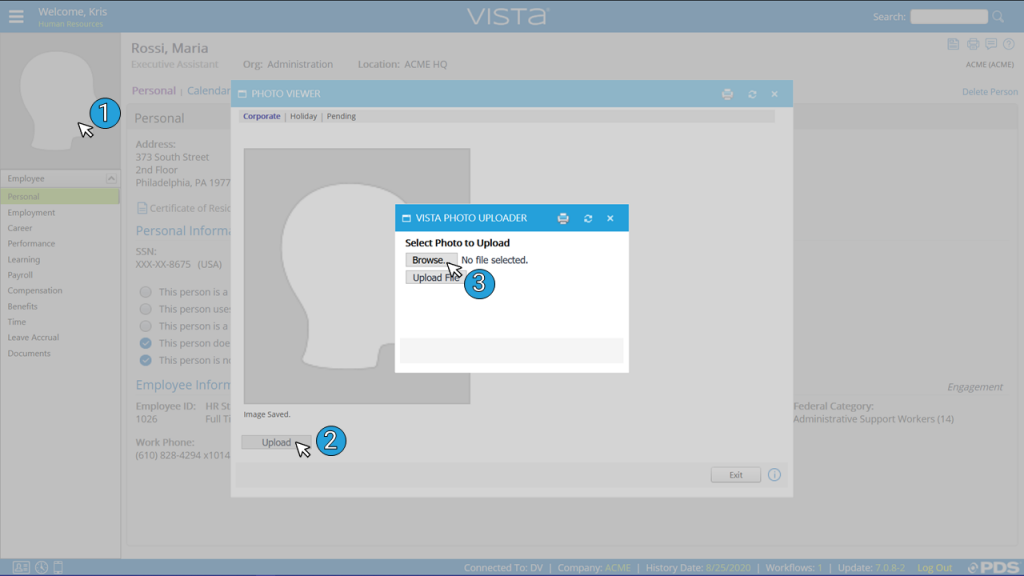Image resolution: width=1024 pixels, height=576 pixels.
Task: Click the employee photo in left sidebar
Action: 59,99
